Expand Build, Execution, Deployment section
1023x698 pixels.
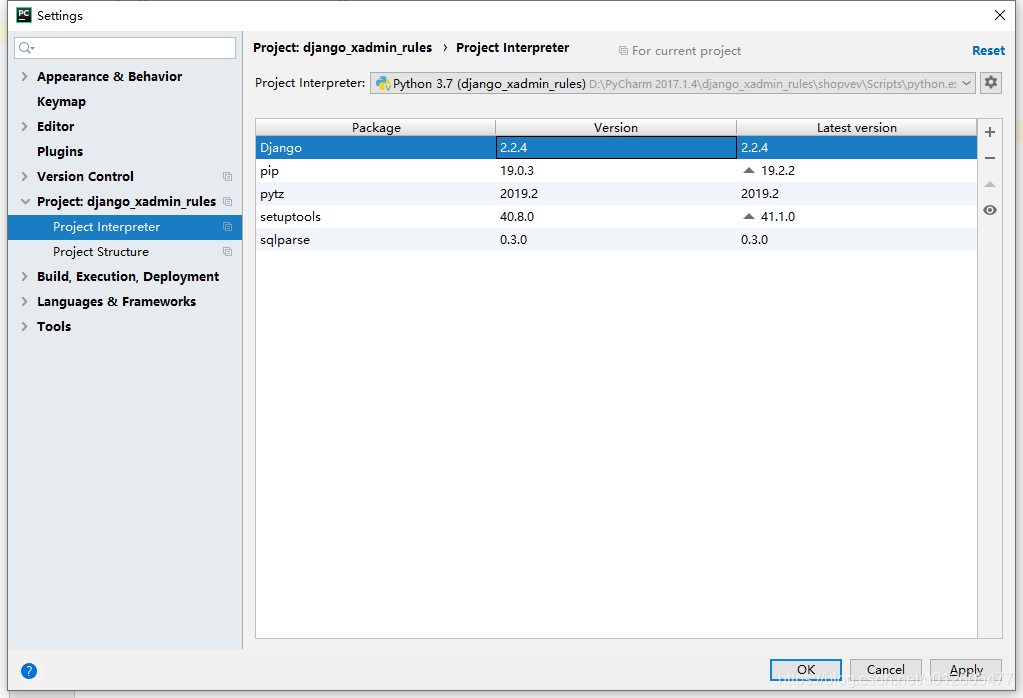point(25,276)
